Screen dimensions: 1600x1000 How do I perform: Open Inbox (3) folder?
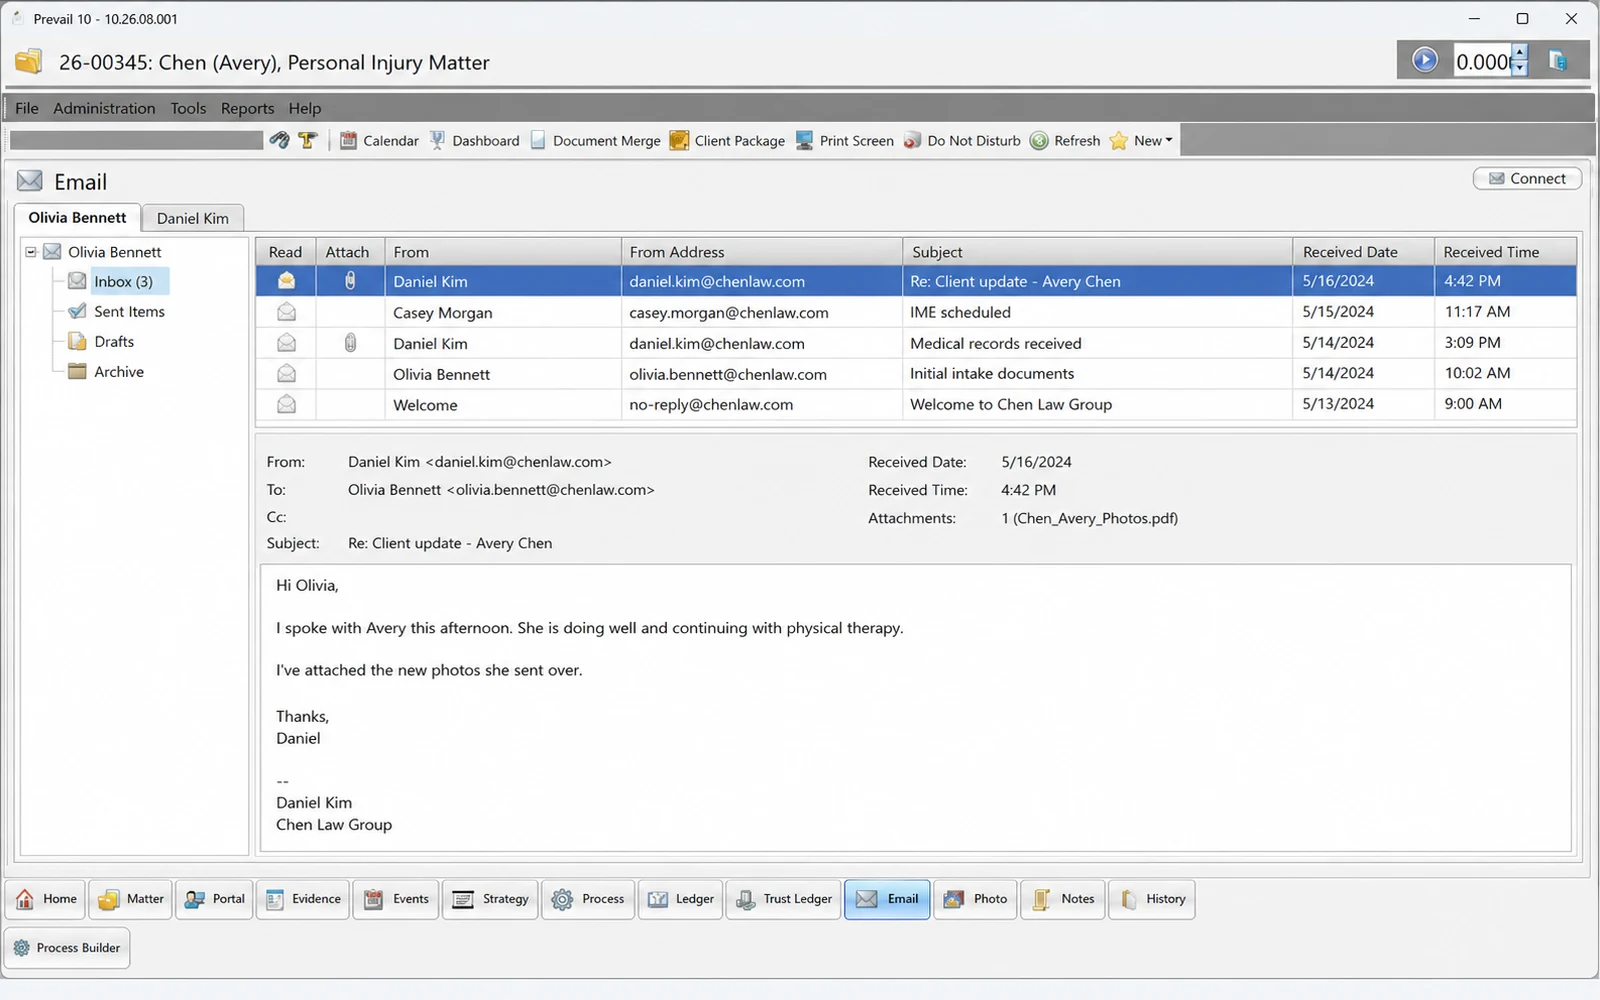click(x=123, y=282)
